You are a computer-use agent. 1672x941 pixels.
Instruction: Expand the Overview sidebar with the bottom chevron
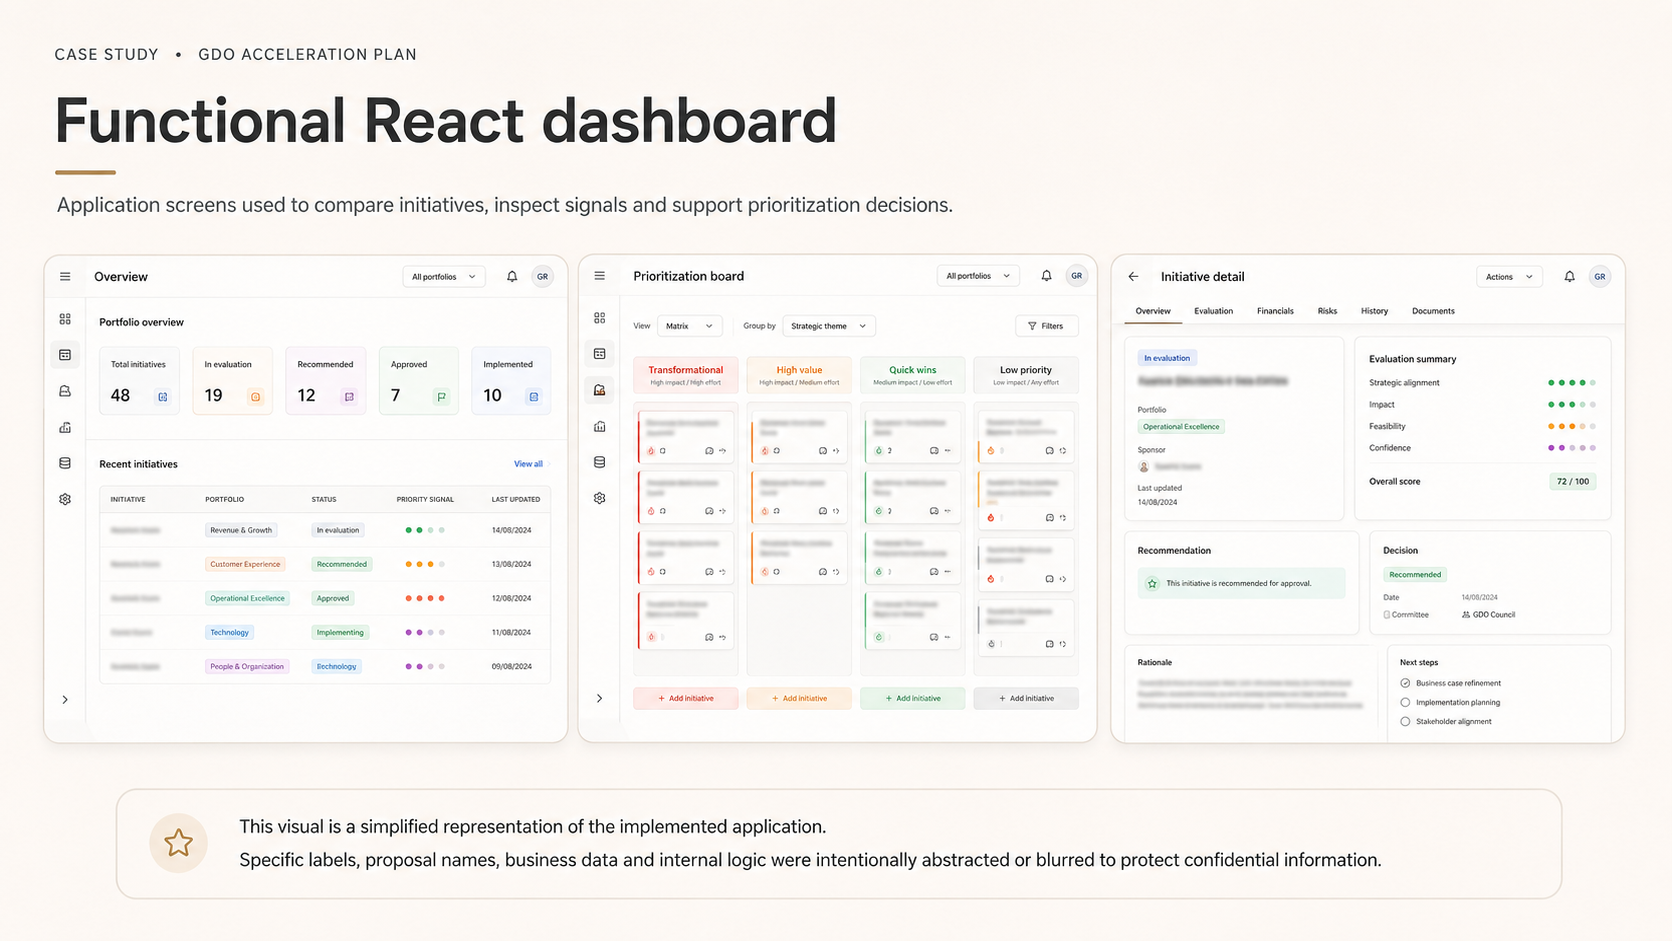coord(65,700)
